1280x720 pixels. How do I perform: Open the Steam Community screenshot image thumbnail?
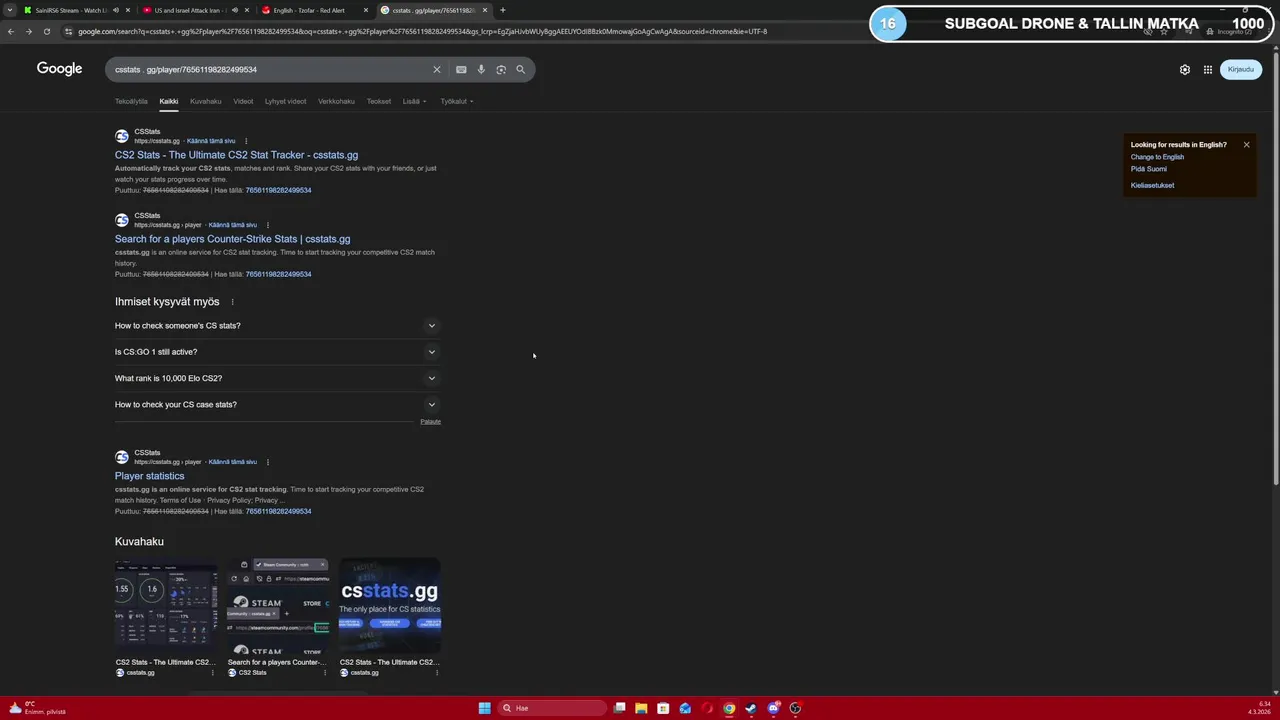point(277,606)
